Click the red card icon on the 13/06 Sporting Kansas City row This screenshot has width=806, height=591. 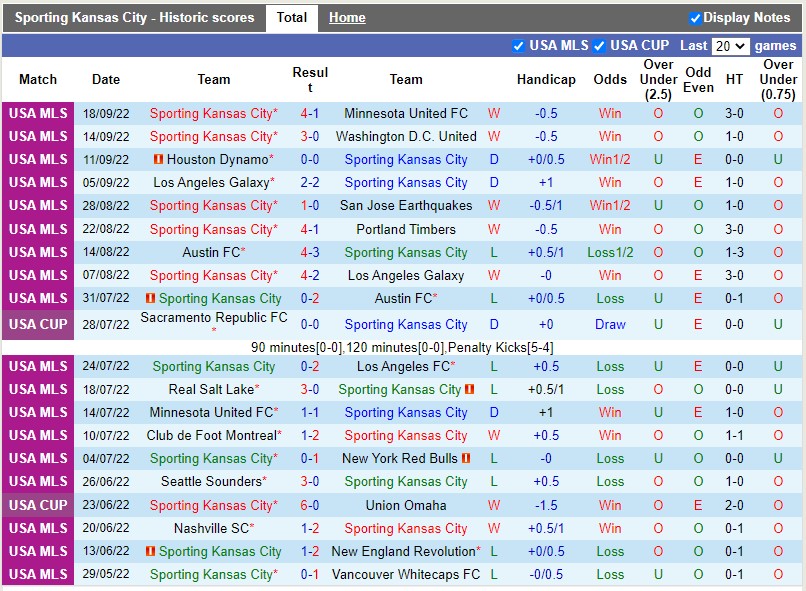[152, 551]
